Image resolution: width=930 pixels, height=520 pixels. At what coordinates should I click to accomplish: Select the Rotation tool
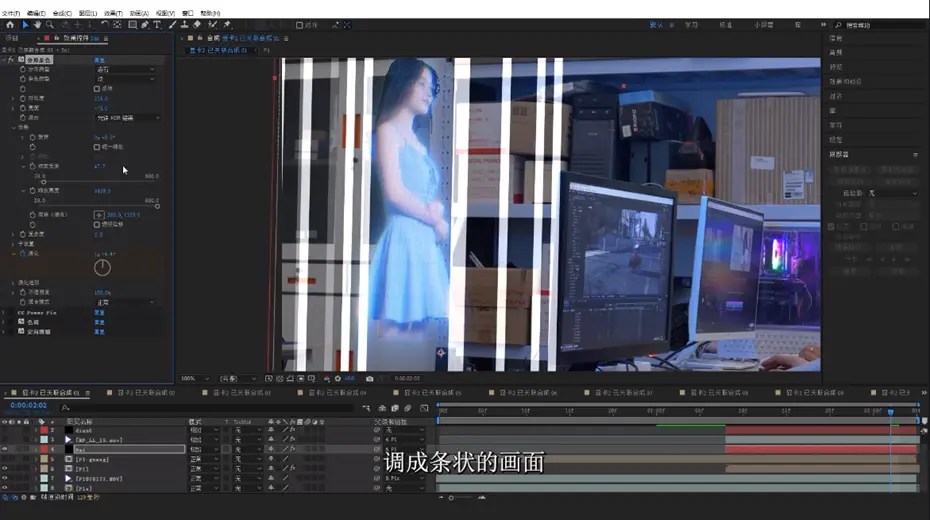click(104, 25)
